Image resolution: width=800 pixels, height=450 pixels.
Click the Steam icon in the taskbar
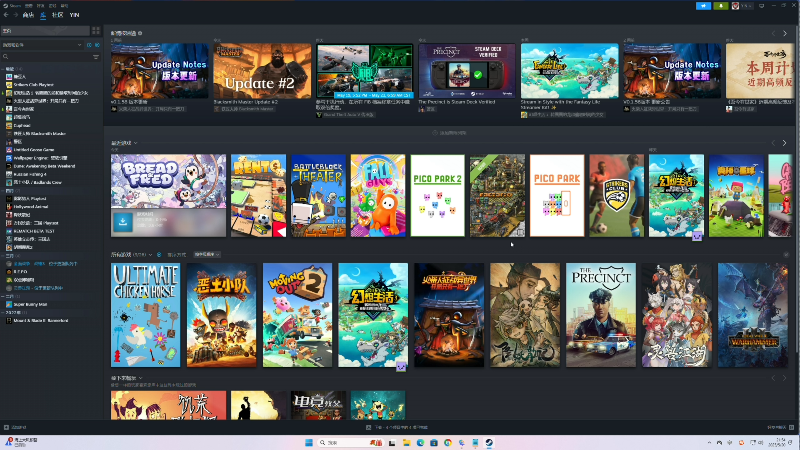489,442
